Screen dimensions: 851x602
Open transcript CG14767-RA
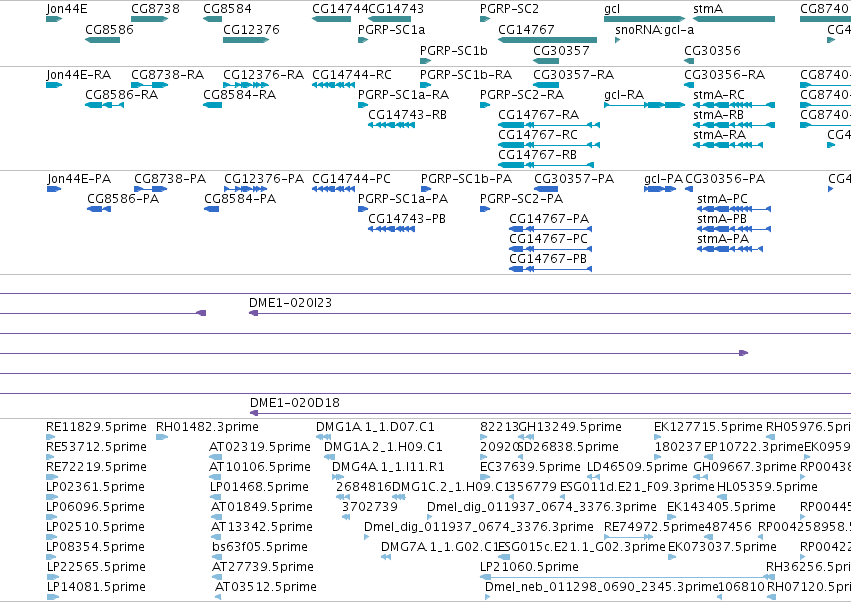[x=538, y=115]
